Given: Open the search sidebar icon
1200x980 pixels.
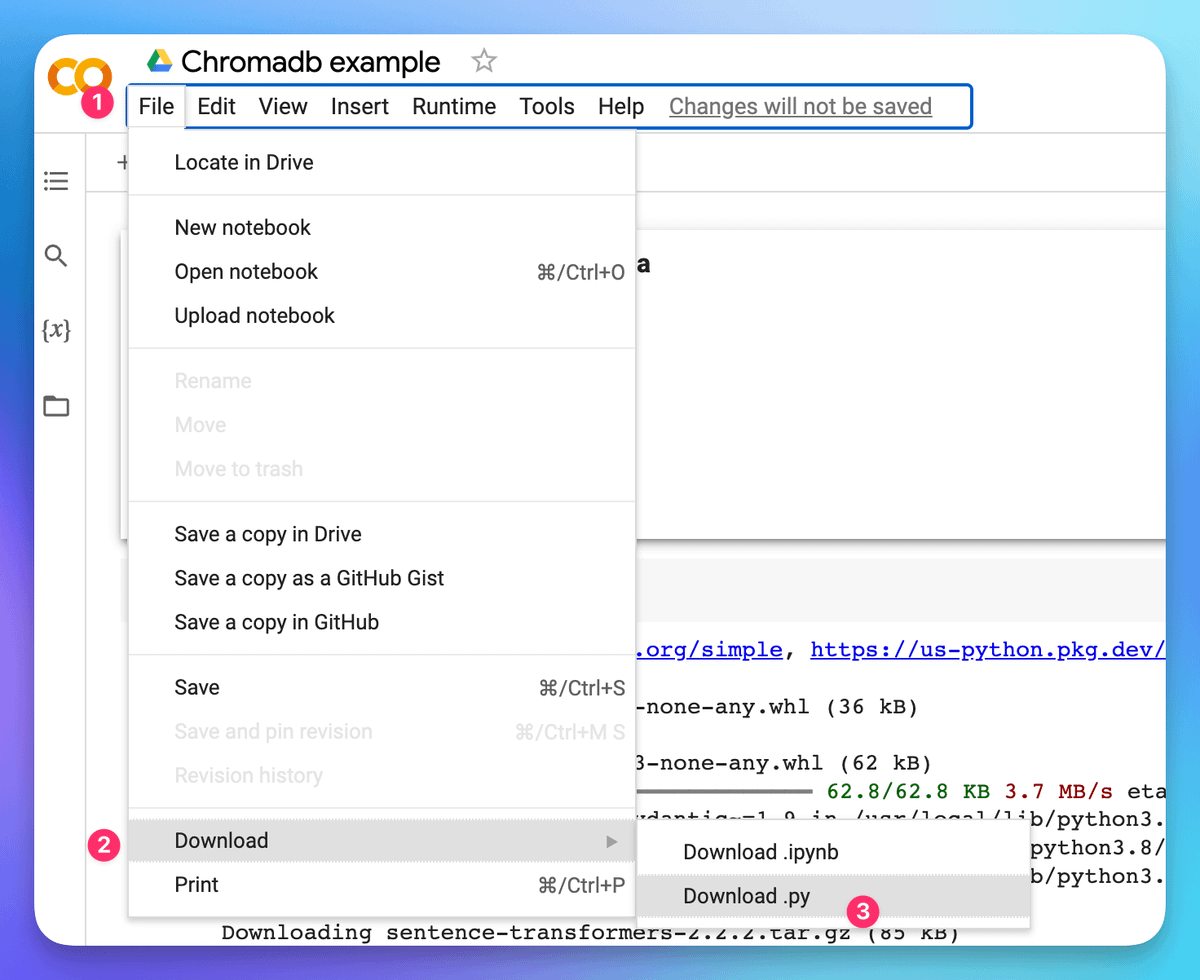Looking at the screenshot, I should 56,256.
